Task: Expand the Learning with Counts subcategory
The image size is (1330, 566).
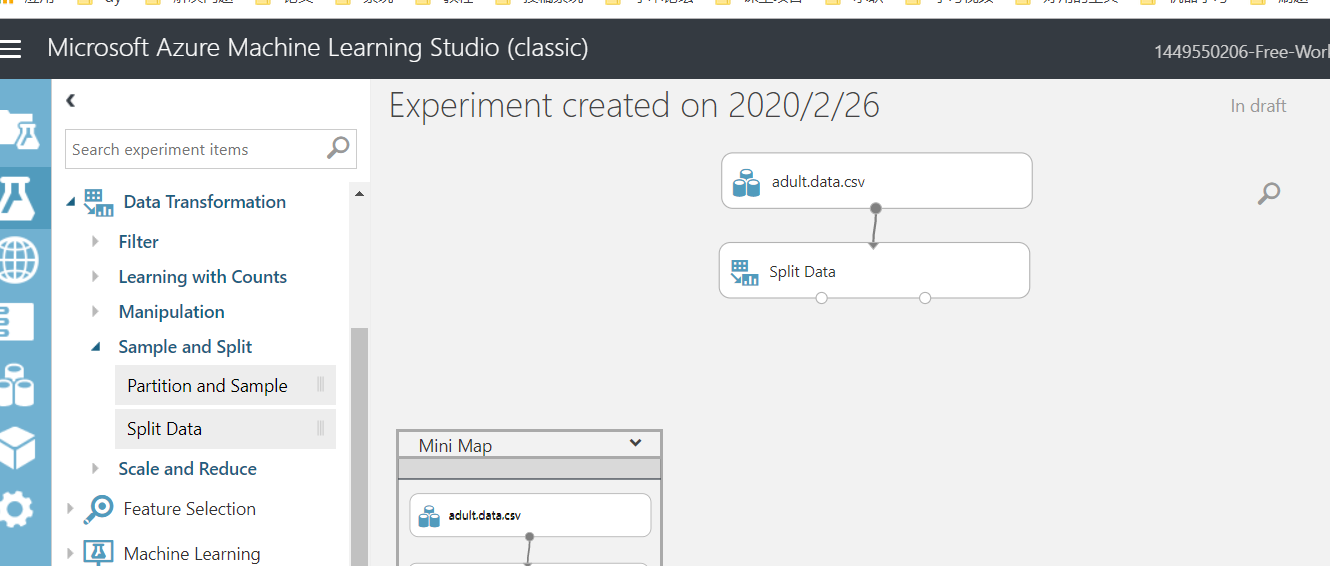Action: [x=95, y=276]
